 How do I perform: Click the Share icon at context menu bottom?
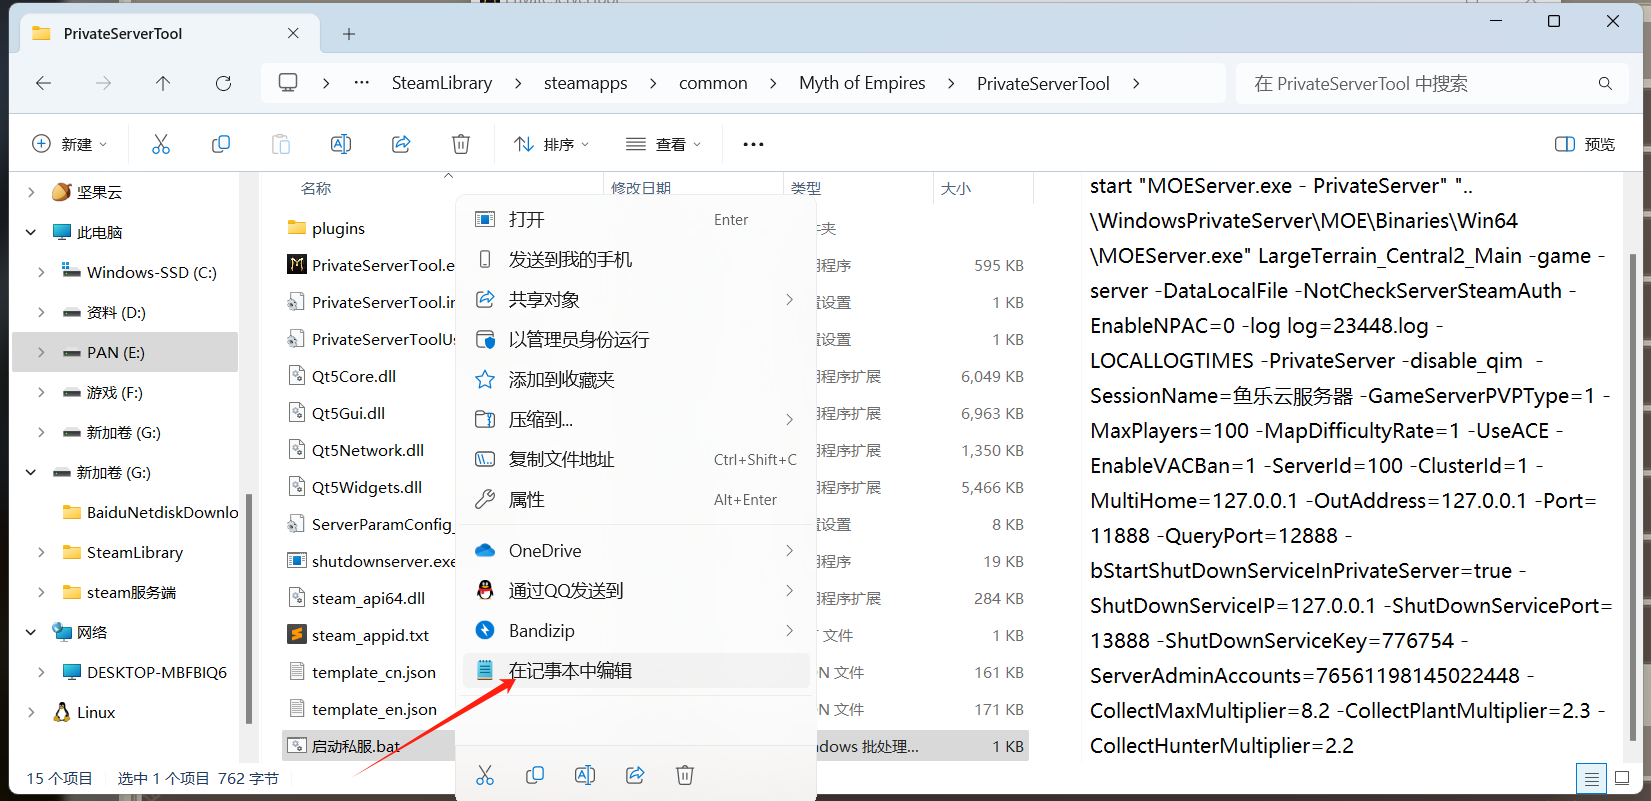click(x=635, y=775)
